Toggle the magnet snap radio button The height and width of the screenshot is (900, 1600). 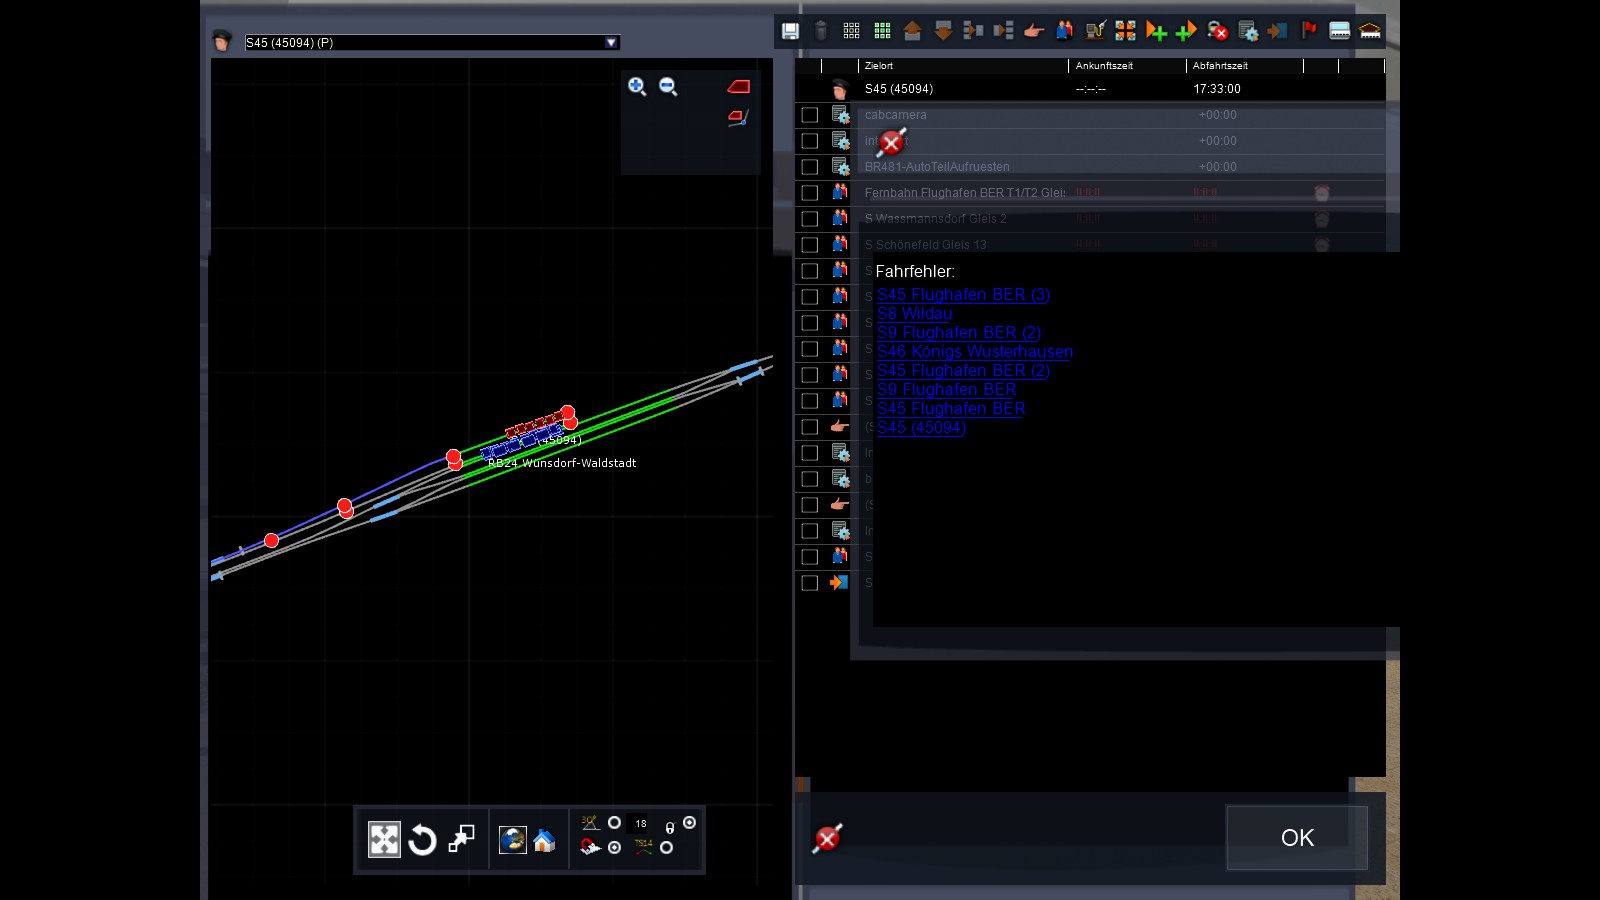[615, 847]
